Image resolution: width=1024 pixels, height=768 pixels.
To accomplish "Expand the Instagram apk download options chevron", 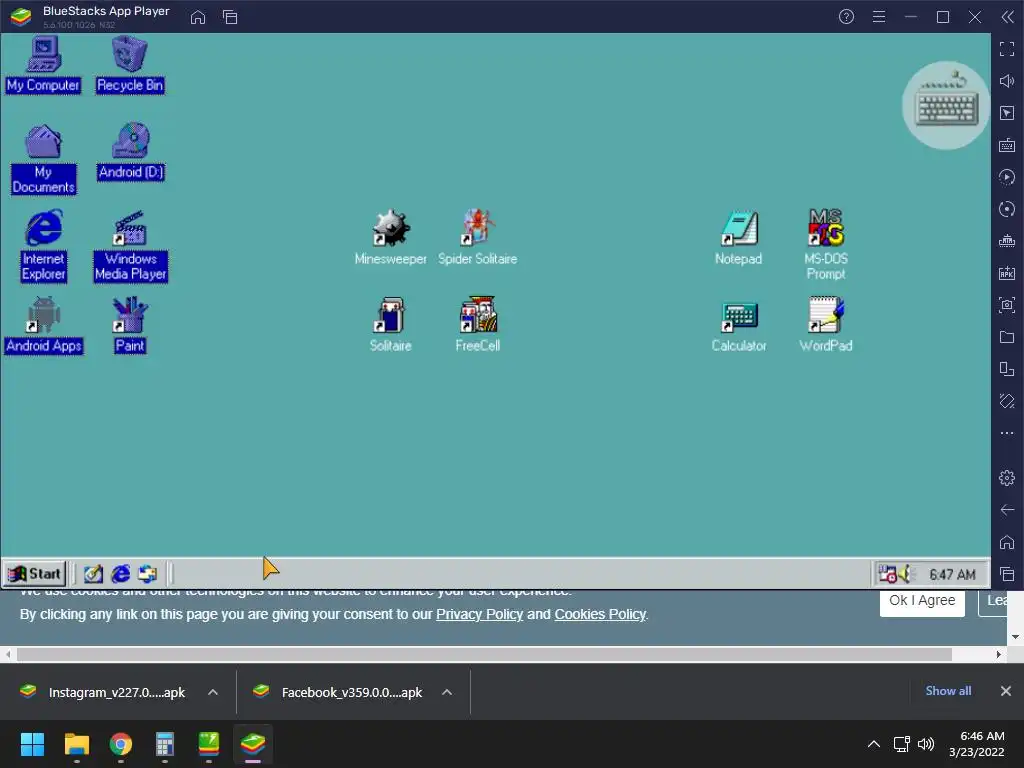I will [x=213, y=692].
